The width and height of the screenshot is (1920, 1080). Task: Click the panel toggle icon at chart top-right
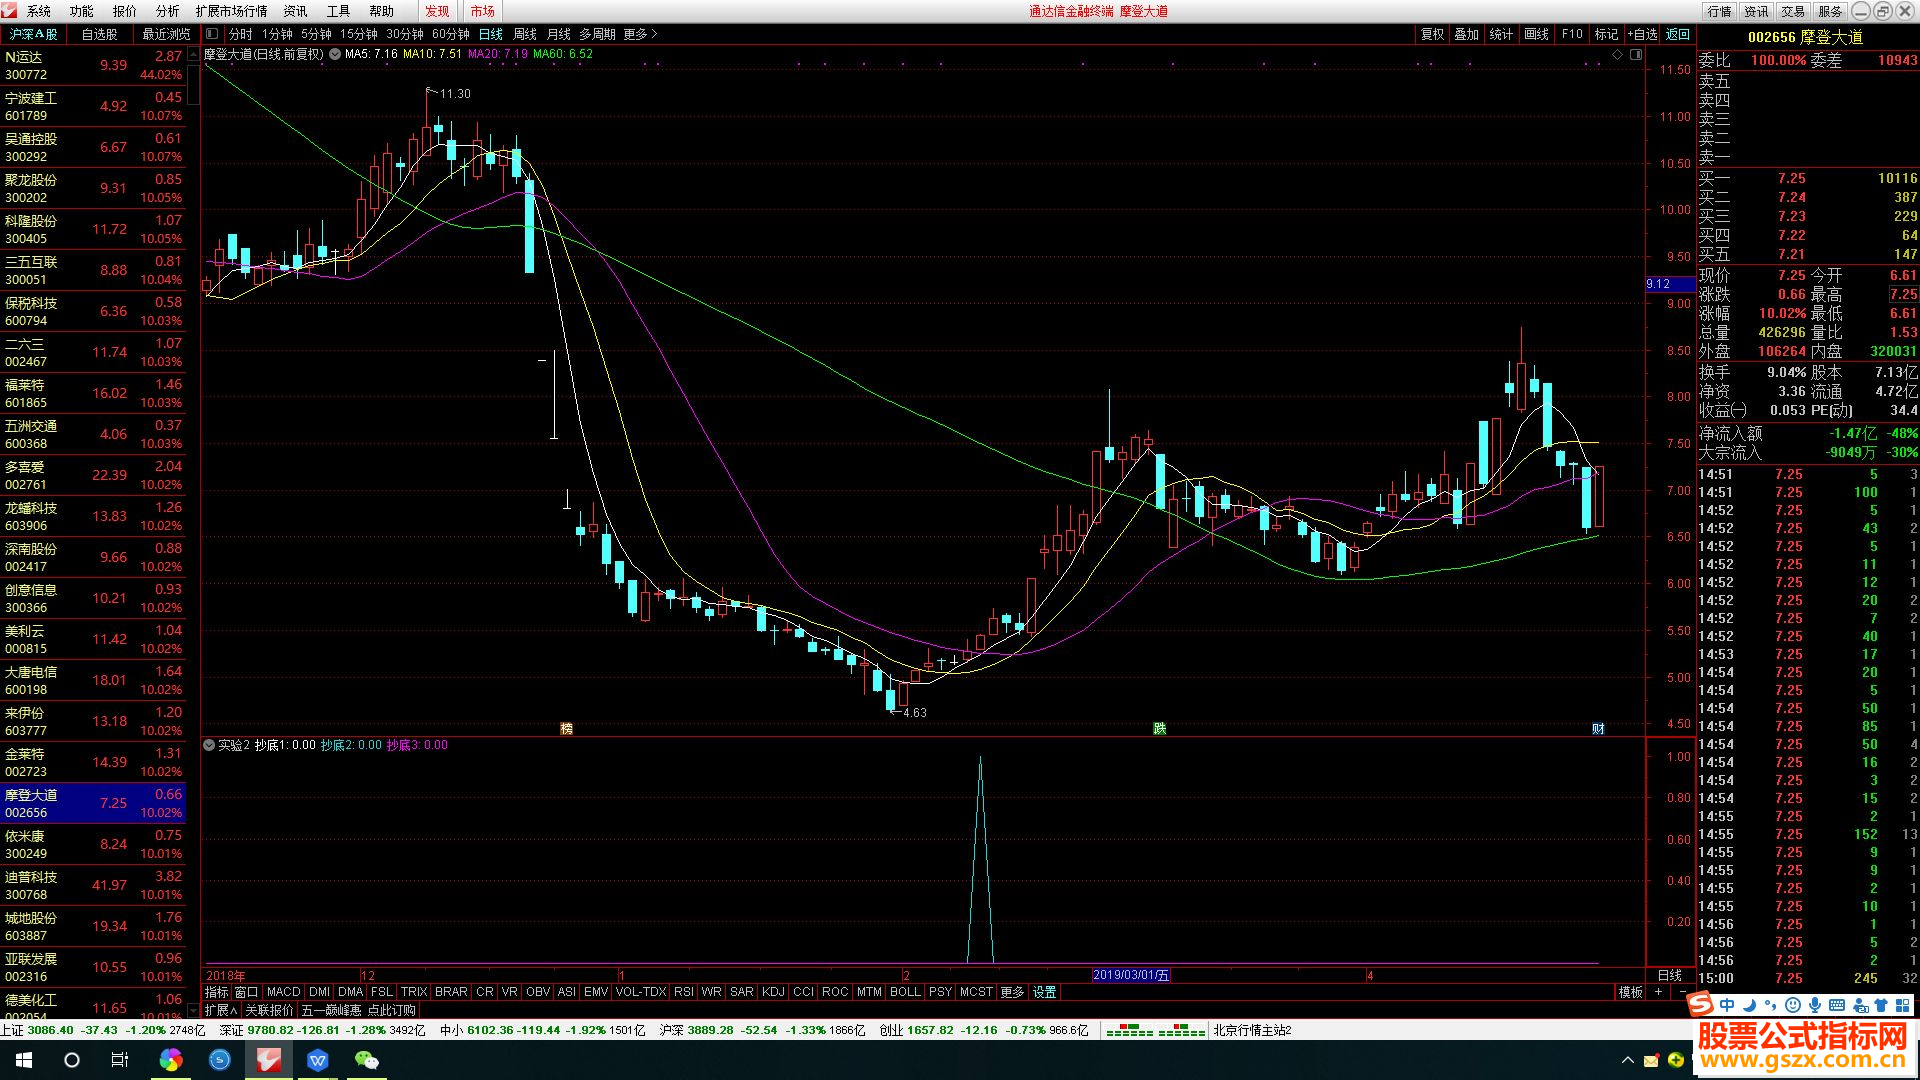[x=1636, y=54]
